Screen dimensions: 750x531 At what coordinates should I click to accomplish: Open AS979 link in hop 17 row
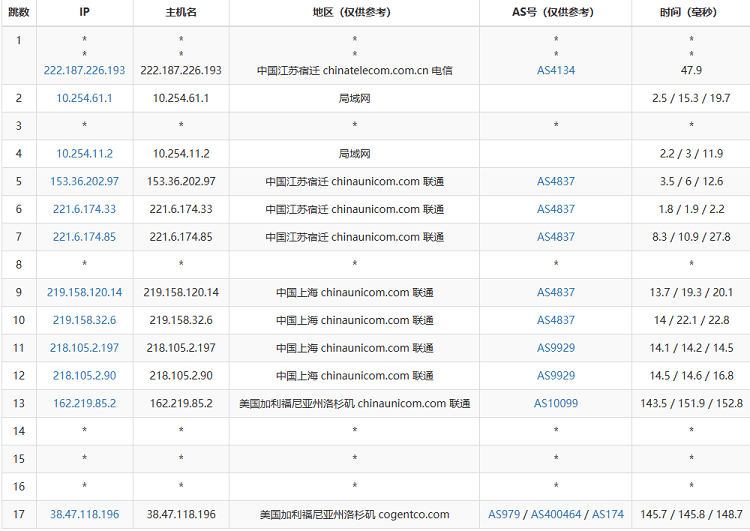click(504, 514)
